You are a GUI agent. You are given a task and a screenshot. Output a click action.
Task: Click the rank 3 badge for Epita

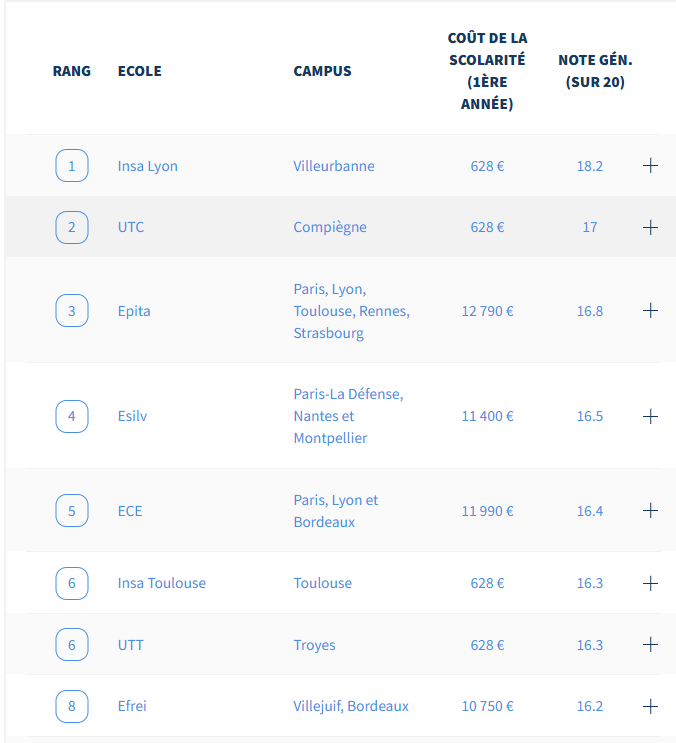71,311
